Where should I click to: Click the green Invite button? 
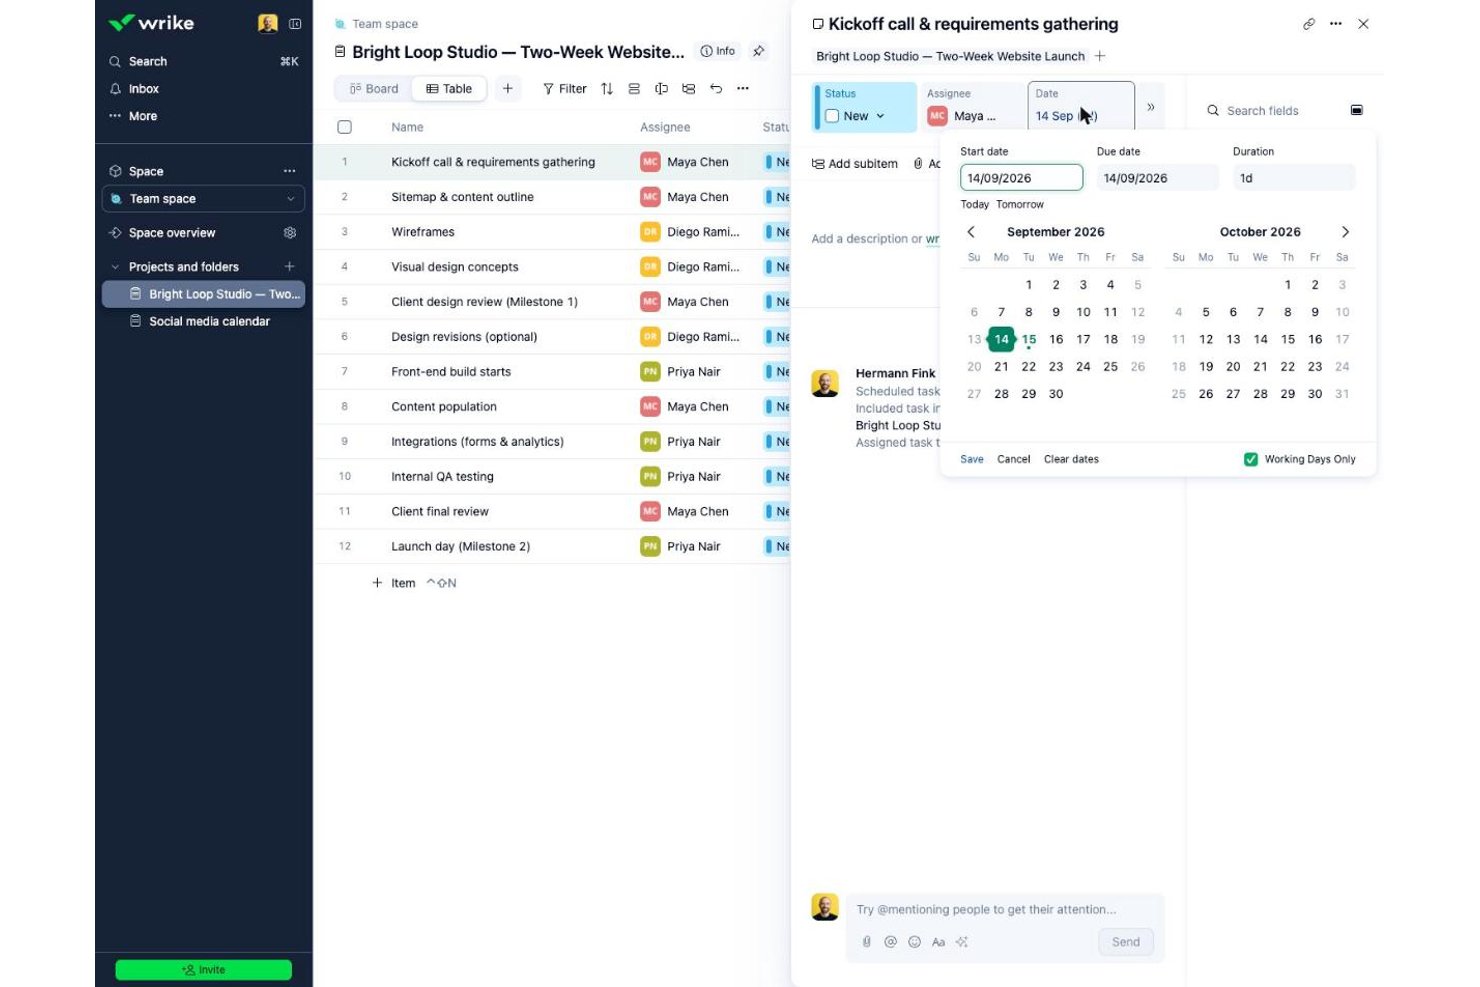(x=204, y=969)
